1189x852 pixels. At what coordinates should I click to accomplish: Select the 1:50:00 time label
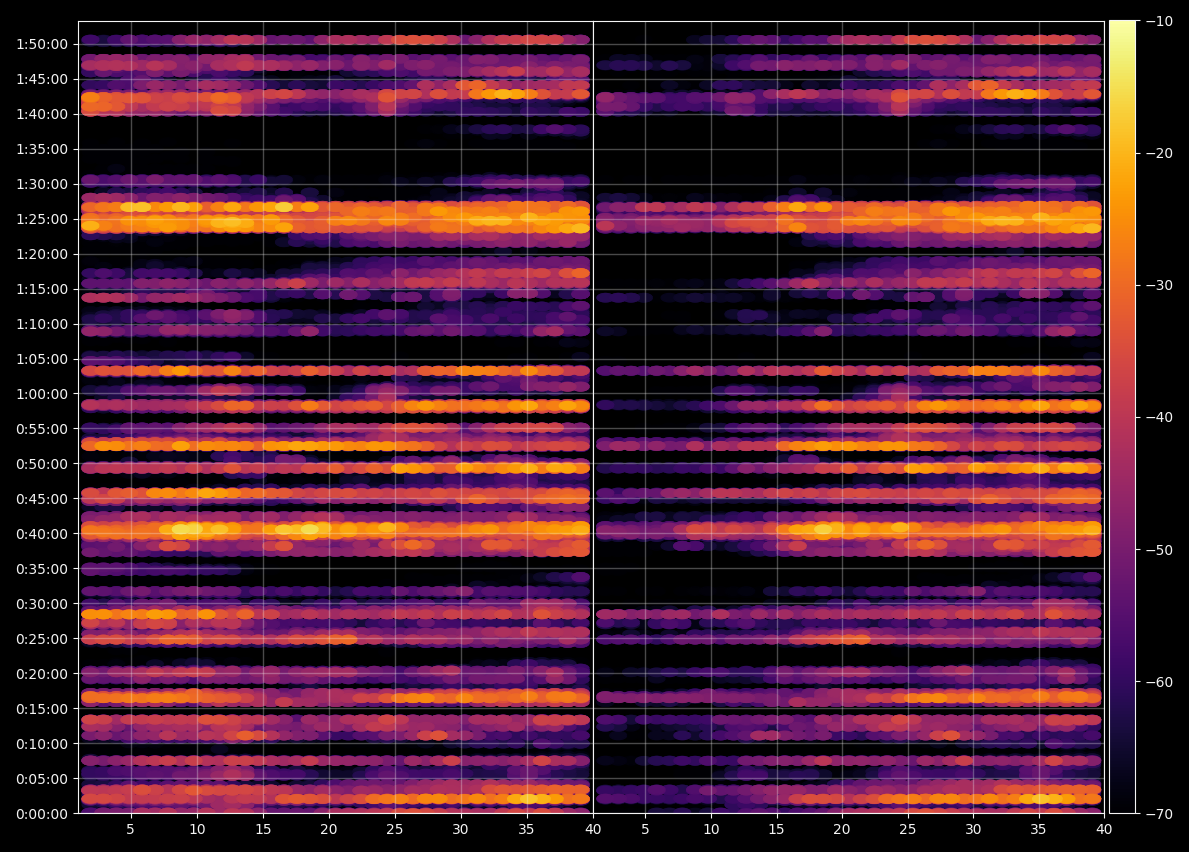[42, 44]
